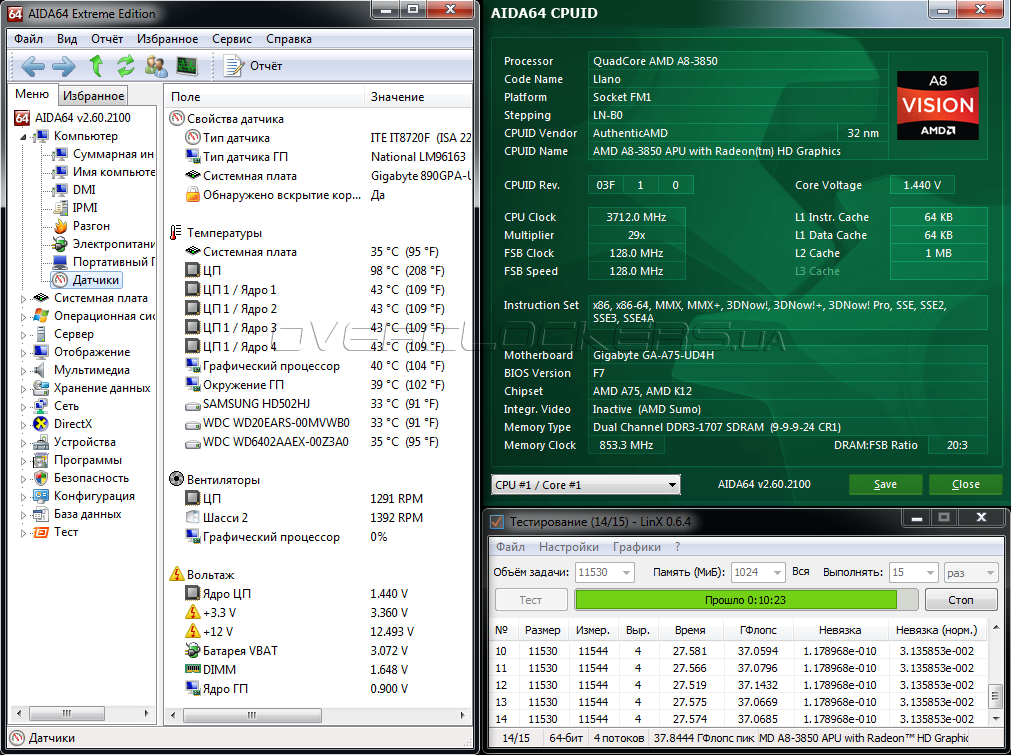This screenshot has height=755, width=1011.
Task: Open the Память (МиБ) dropdown in LinX
Action: point(777,572)
